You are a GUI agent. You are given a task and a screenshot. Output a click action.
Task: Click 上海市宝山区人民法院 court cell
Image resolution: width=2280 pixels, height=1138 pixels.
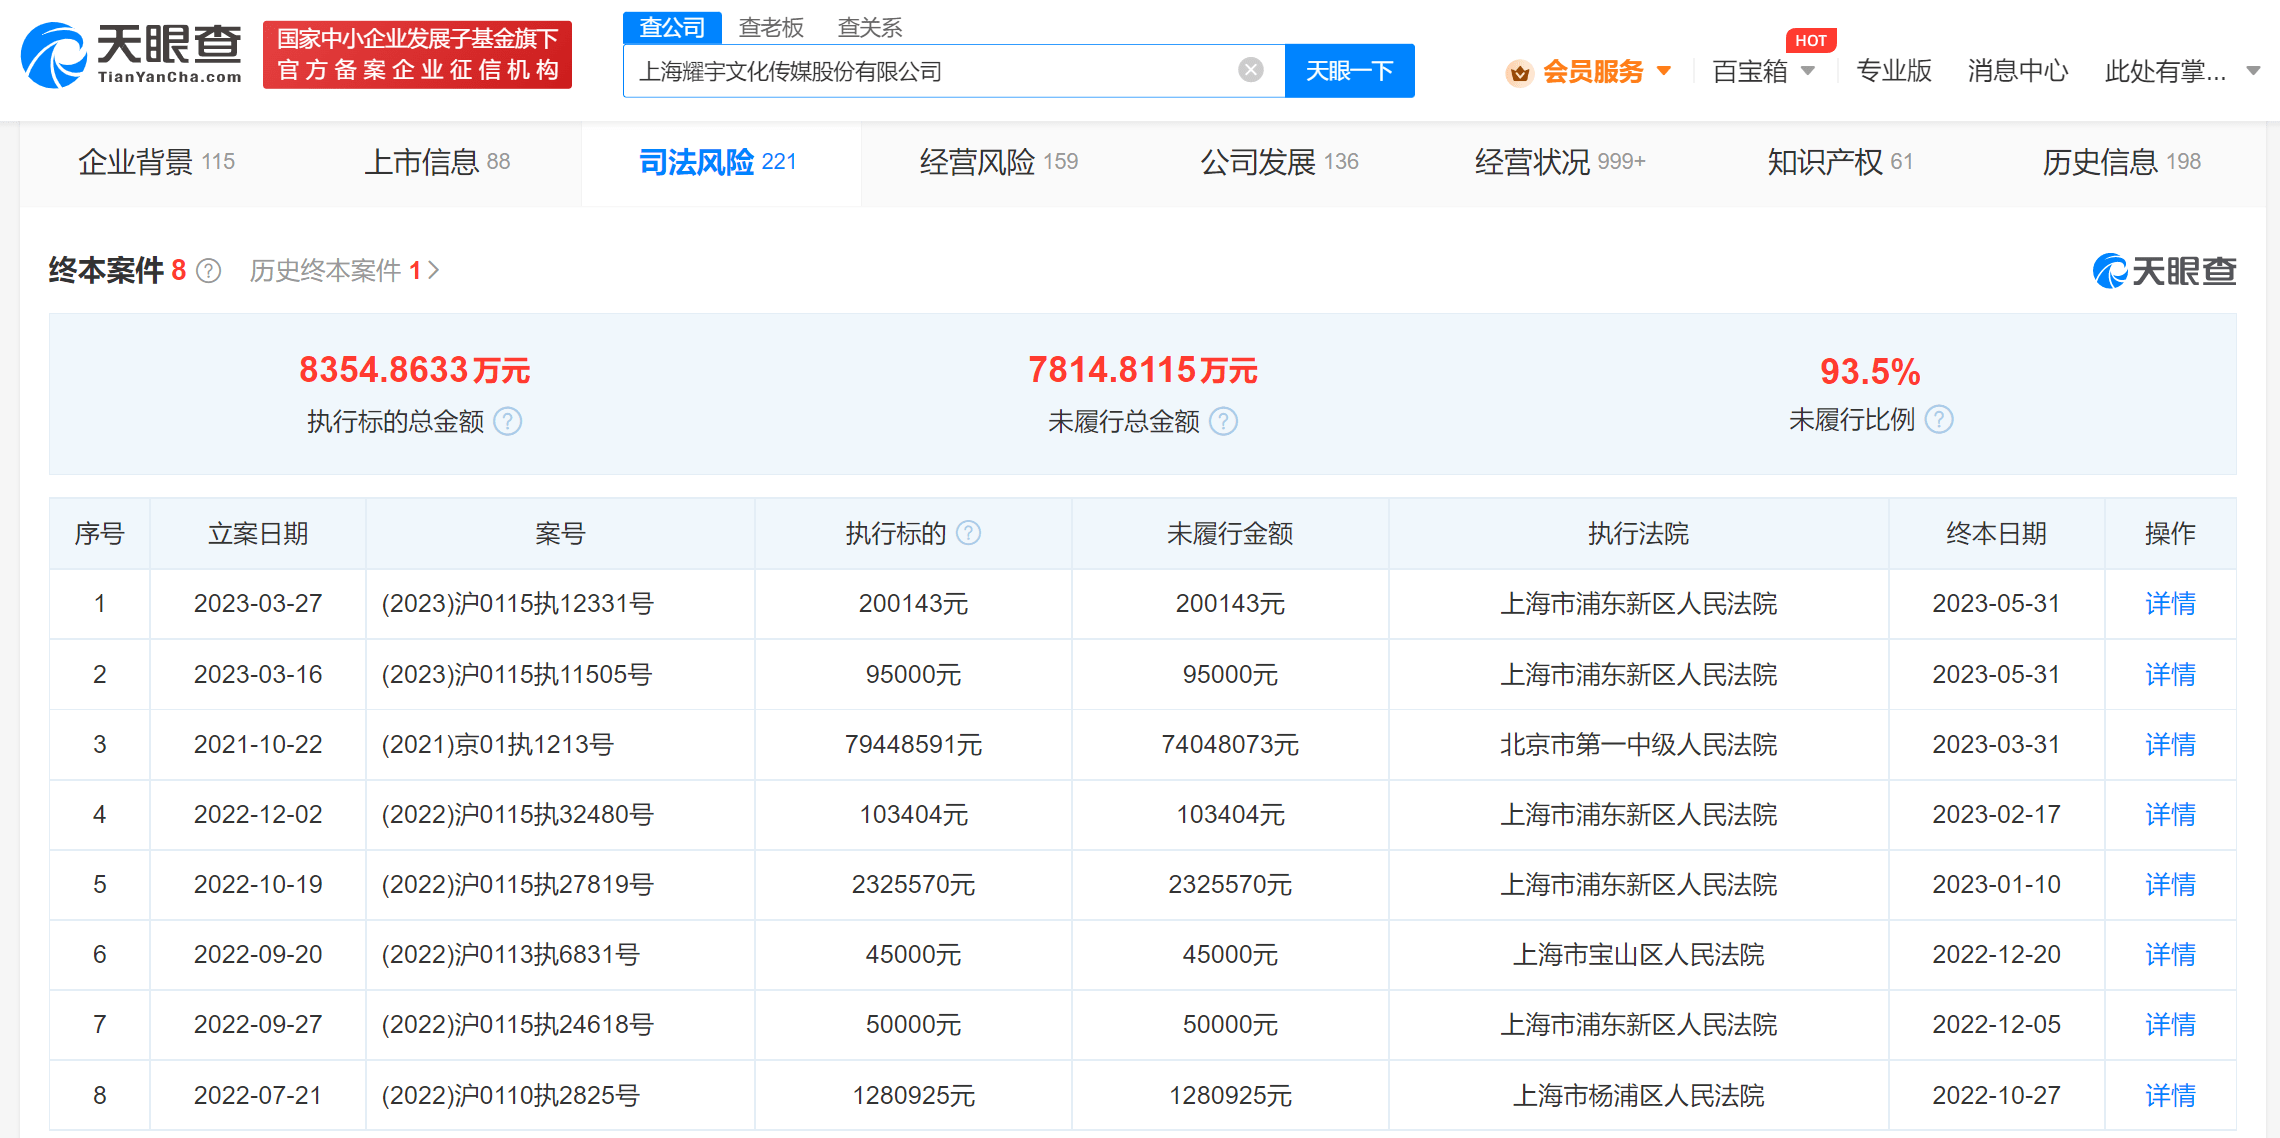pyautogui.click(x=1638, y=955)
